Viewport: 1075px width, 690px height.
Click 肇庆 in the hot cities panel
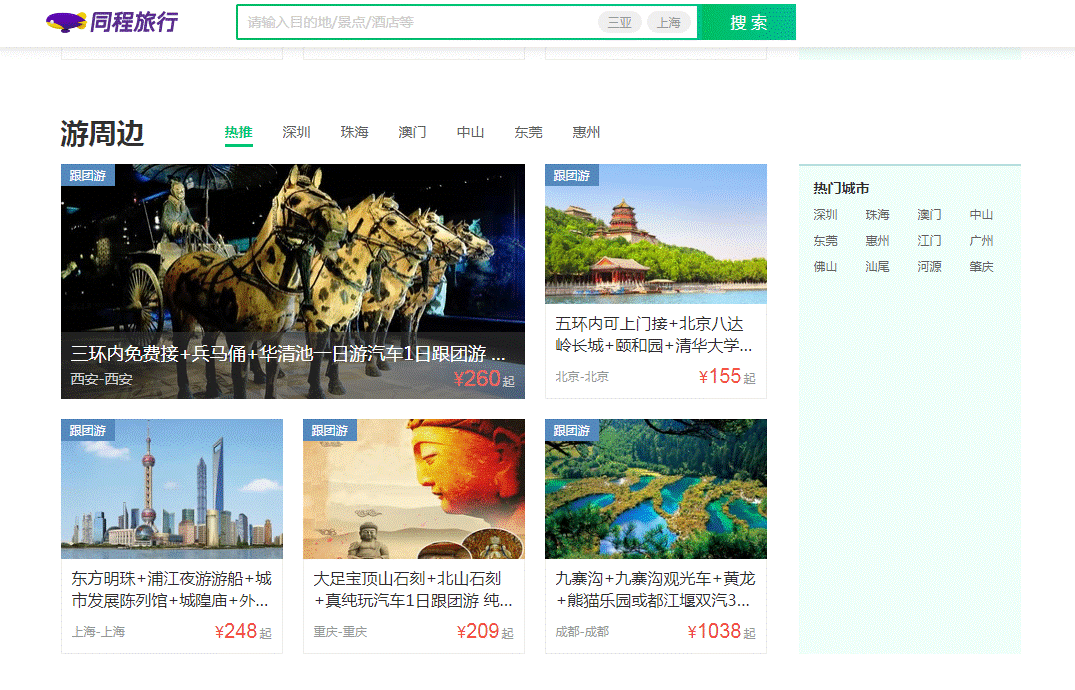tap(981, 267)
